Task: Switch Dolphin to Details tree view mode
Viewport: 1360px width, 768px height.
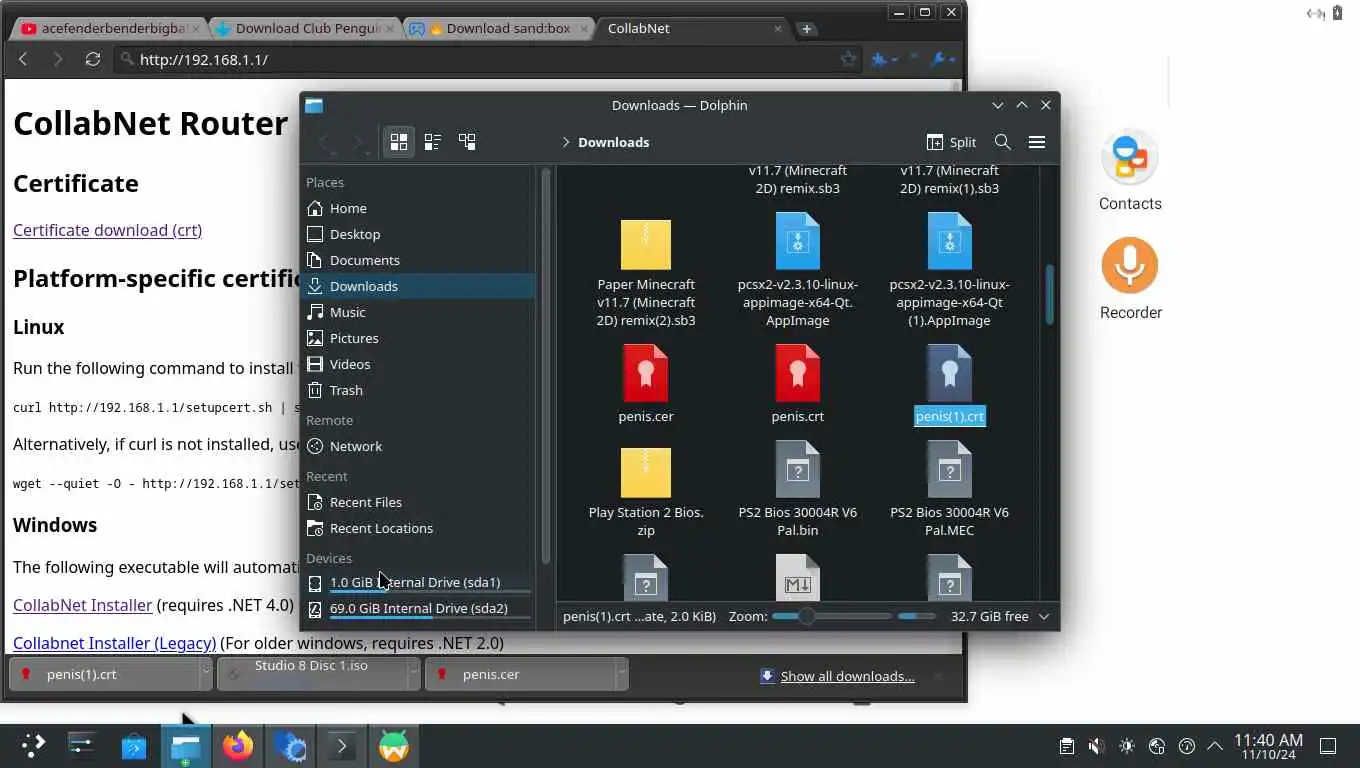Action: click(467, 142)
